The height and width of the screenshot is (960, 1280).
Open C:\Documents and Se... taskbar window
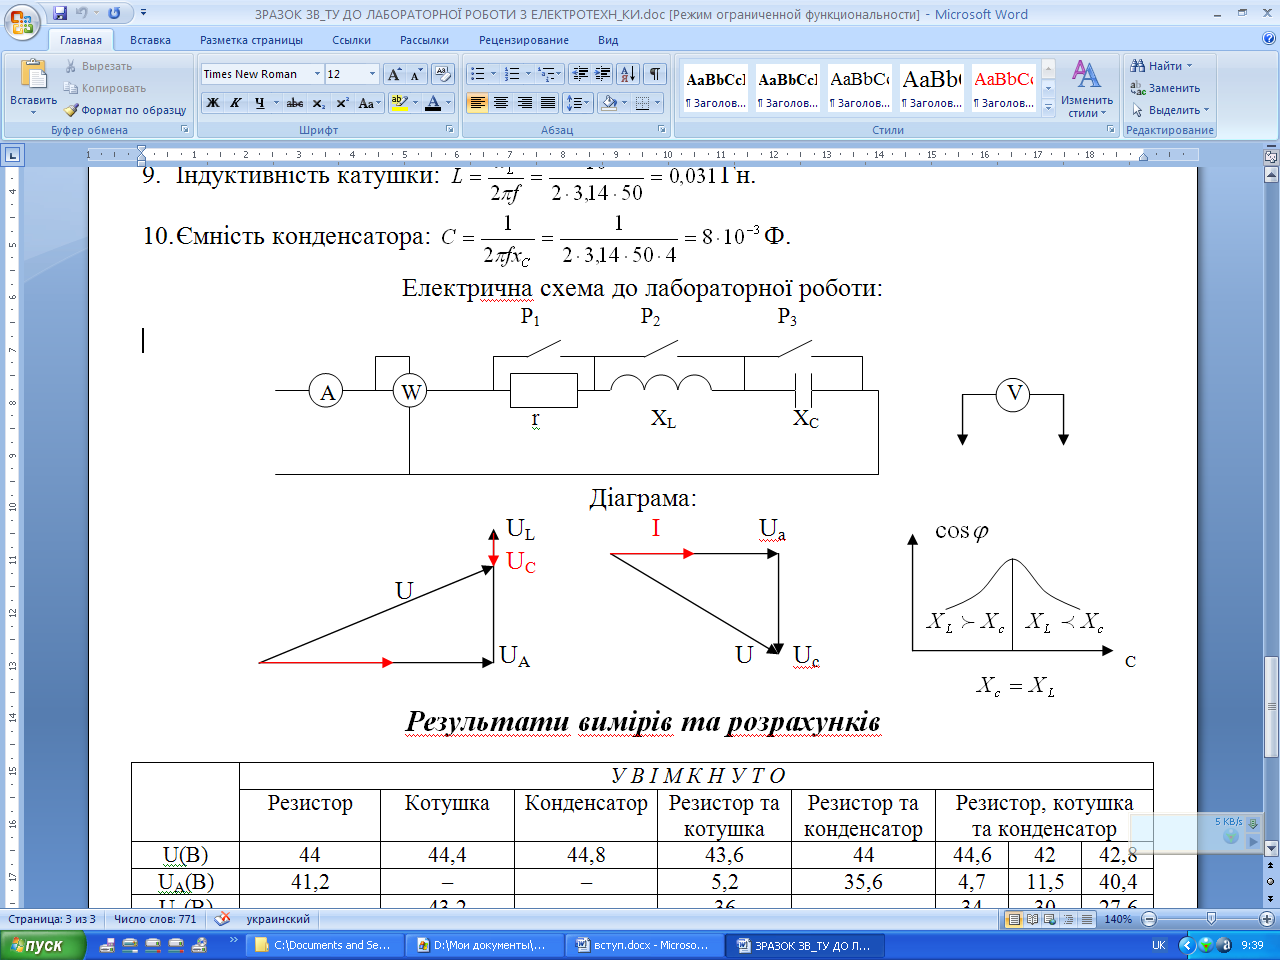tap(323, 945)
